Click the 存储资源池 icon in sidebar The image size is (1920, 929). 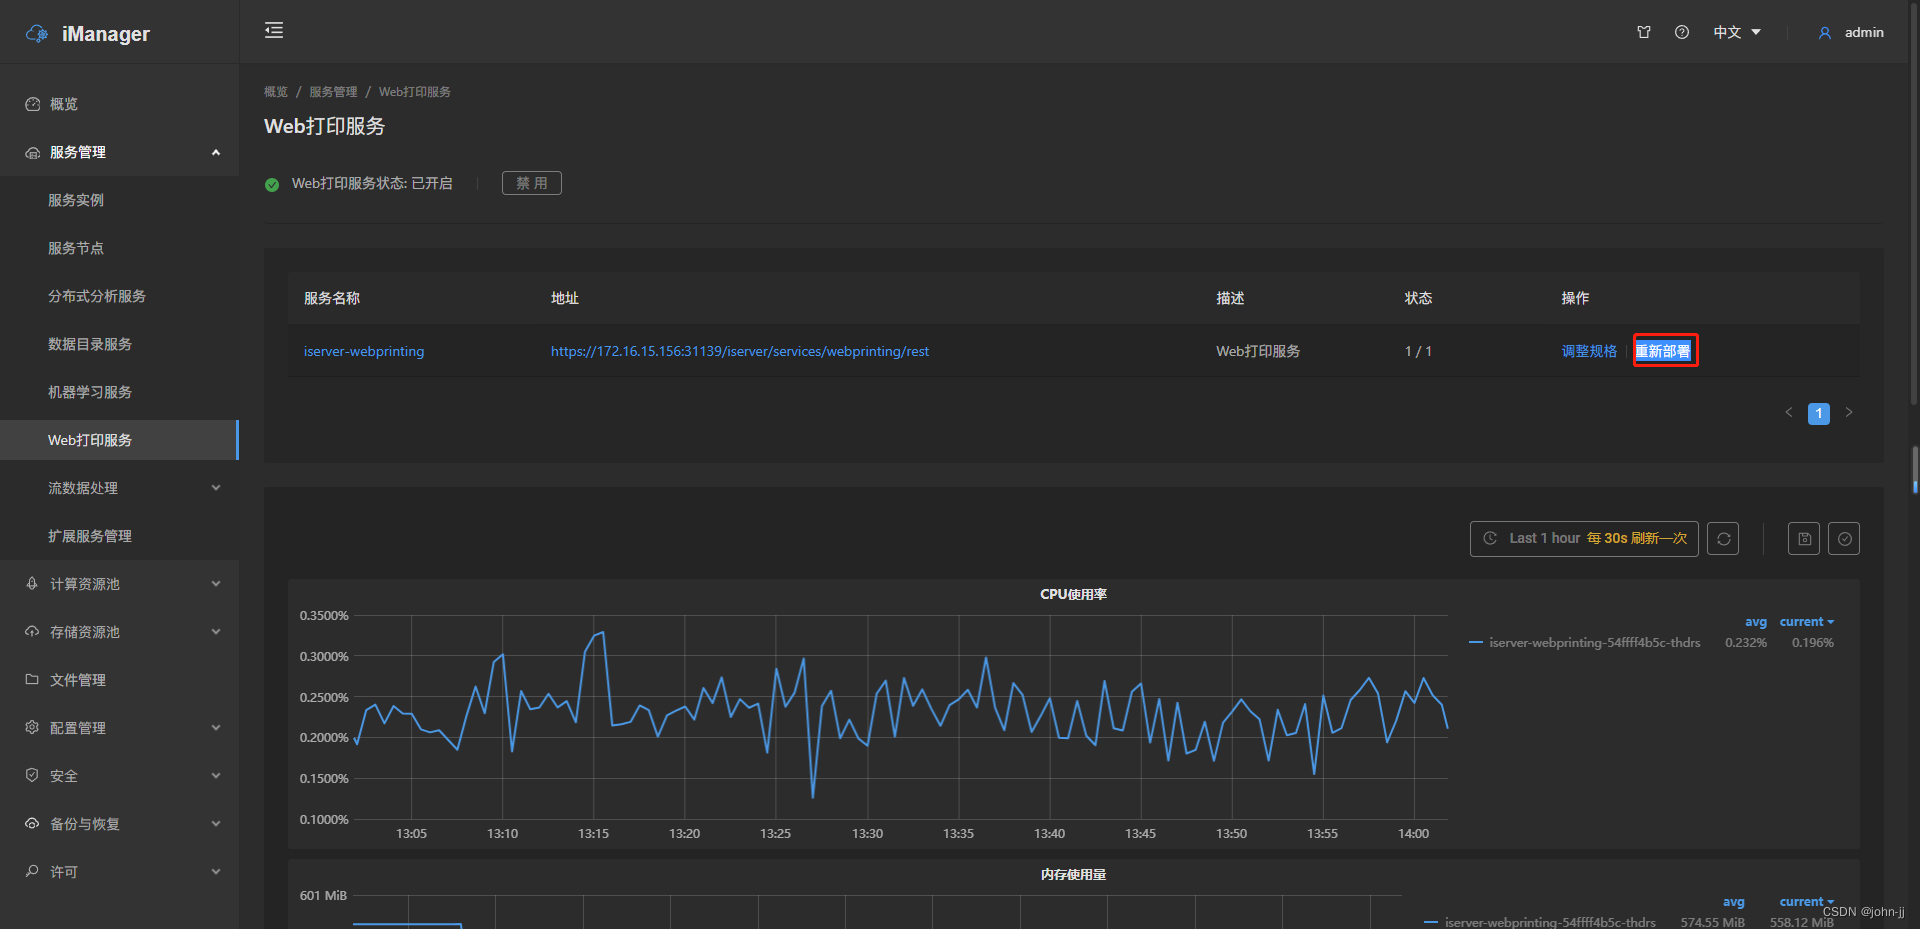(x=32, y=632)
